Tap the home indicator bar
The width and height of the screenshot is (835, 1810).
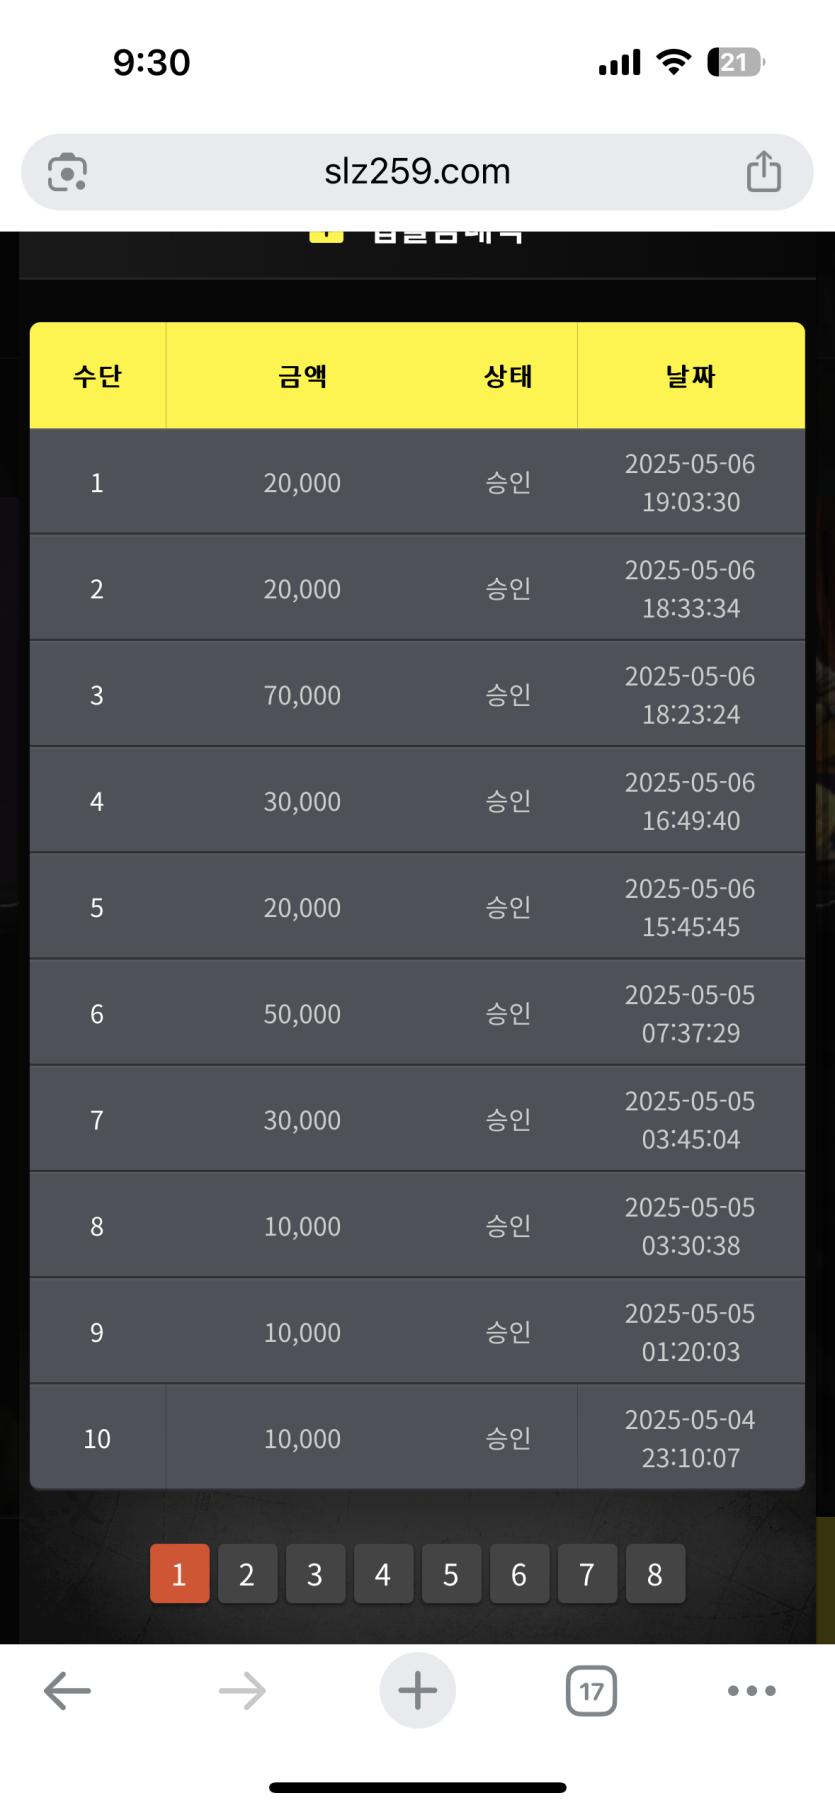[417, 1787]
